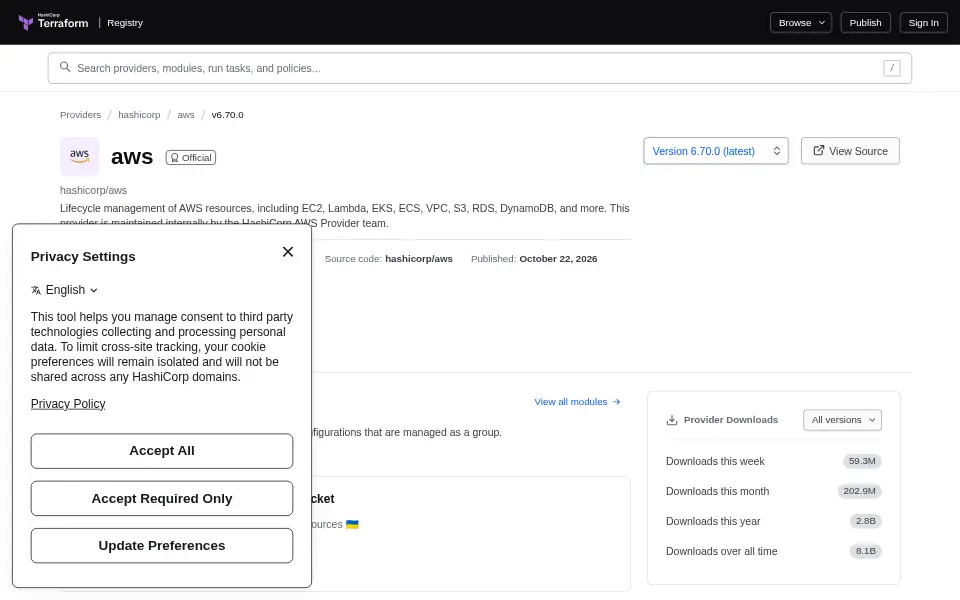Click the Ukraine flag emoji

tap(352, 525)
